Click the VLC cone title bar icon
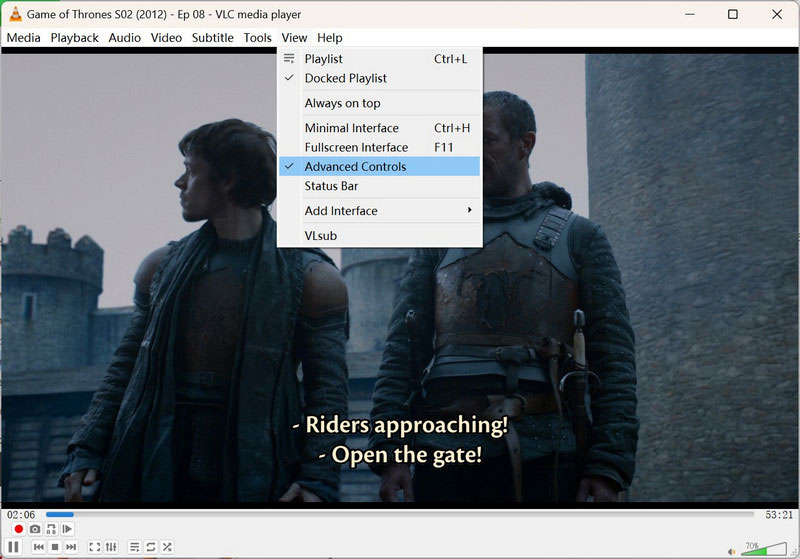This screenshot has width=800, height=559. pyautogui.click(x=16, y=14)
